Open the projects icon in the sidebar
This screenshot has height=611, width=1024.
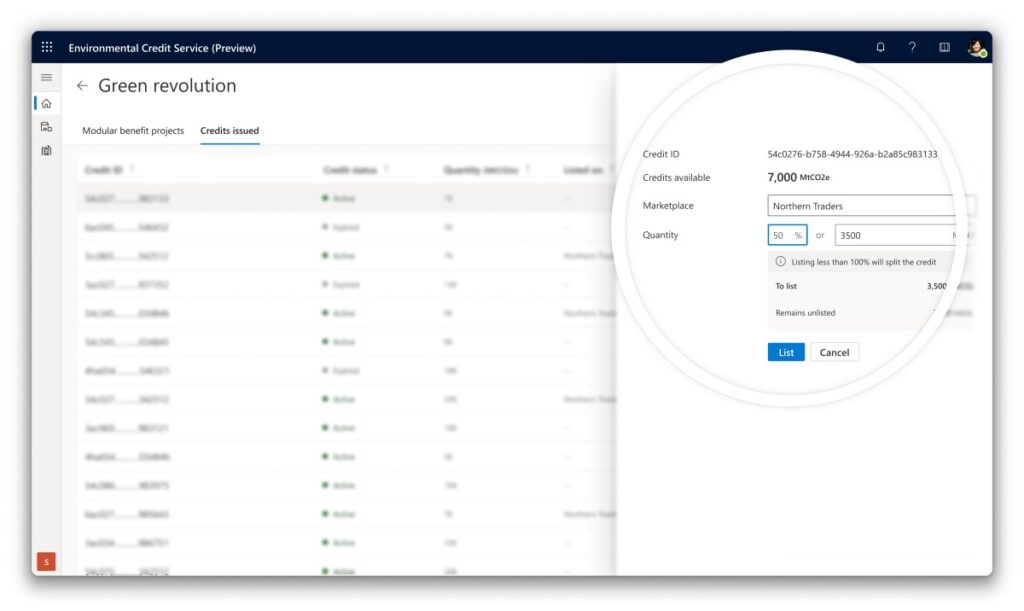[46, 126]
